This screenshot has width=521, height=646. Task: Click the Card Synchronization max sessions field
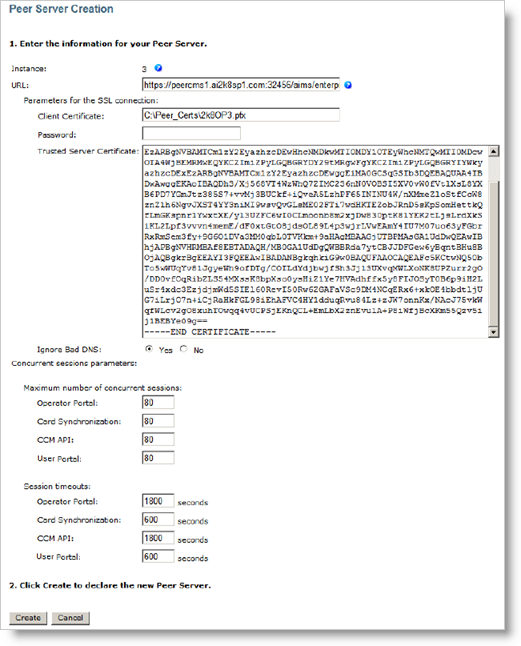coord(158,421)
